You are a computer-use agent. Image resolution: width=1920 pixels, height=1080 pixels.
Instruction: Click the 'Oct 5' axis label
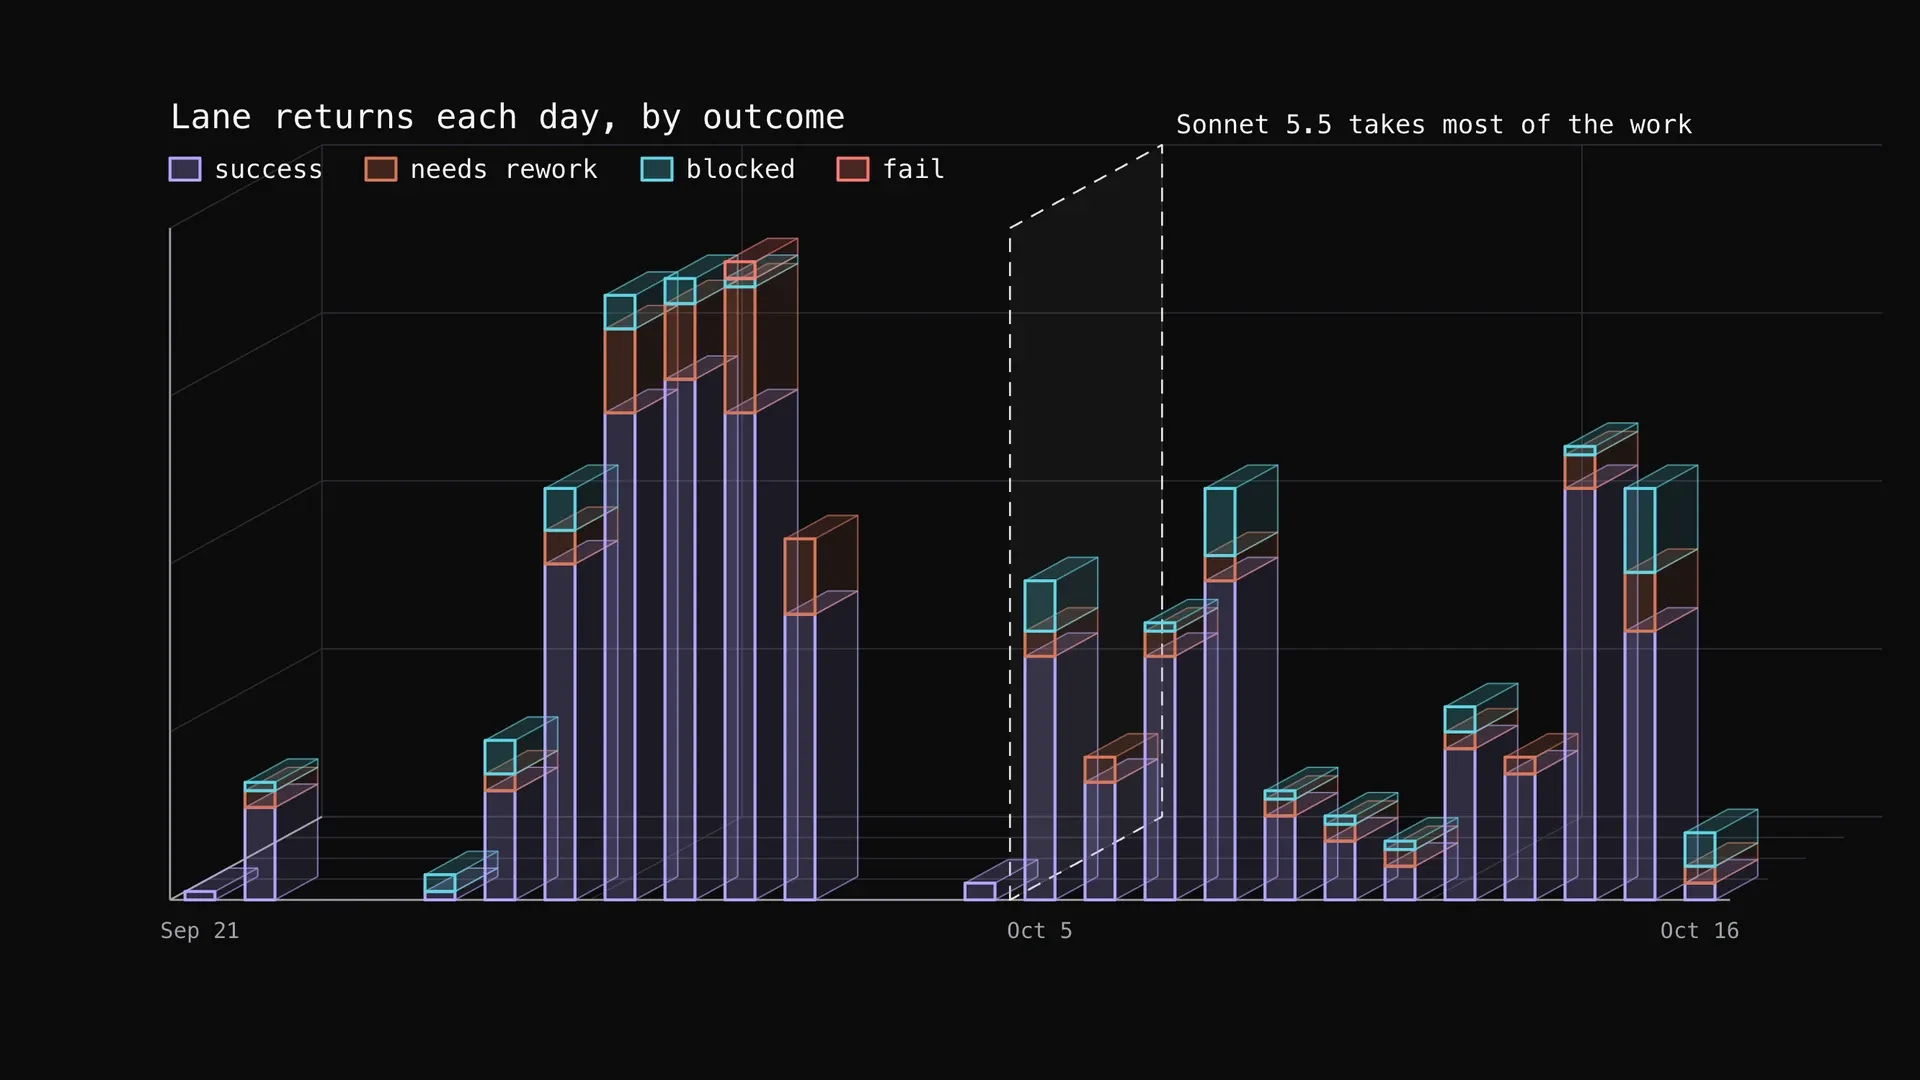1039,931
